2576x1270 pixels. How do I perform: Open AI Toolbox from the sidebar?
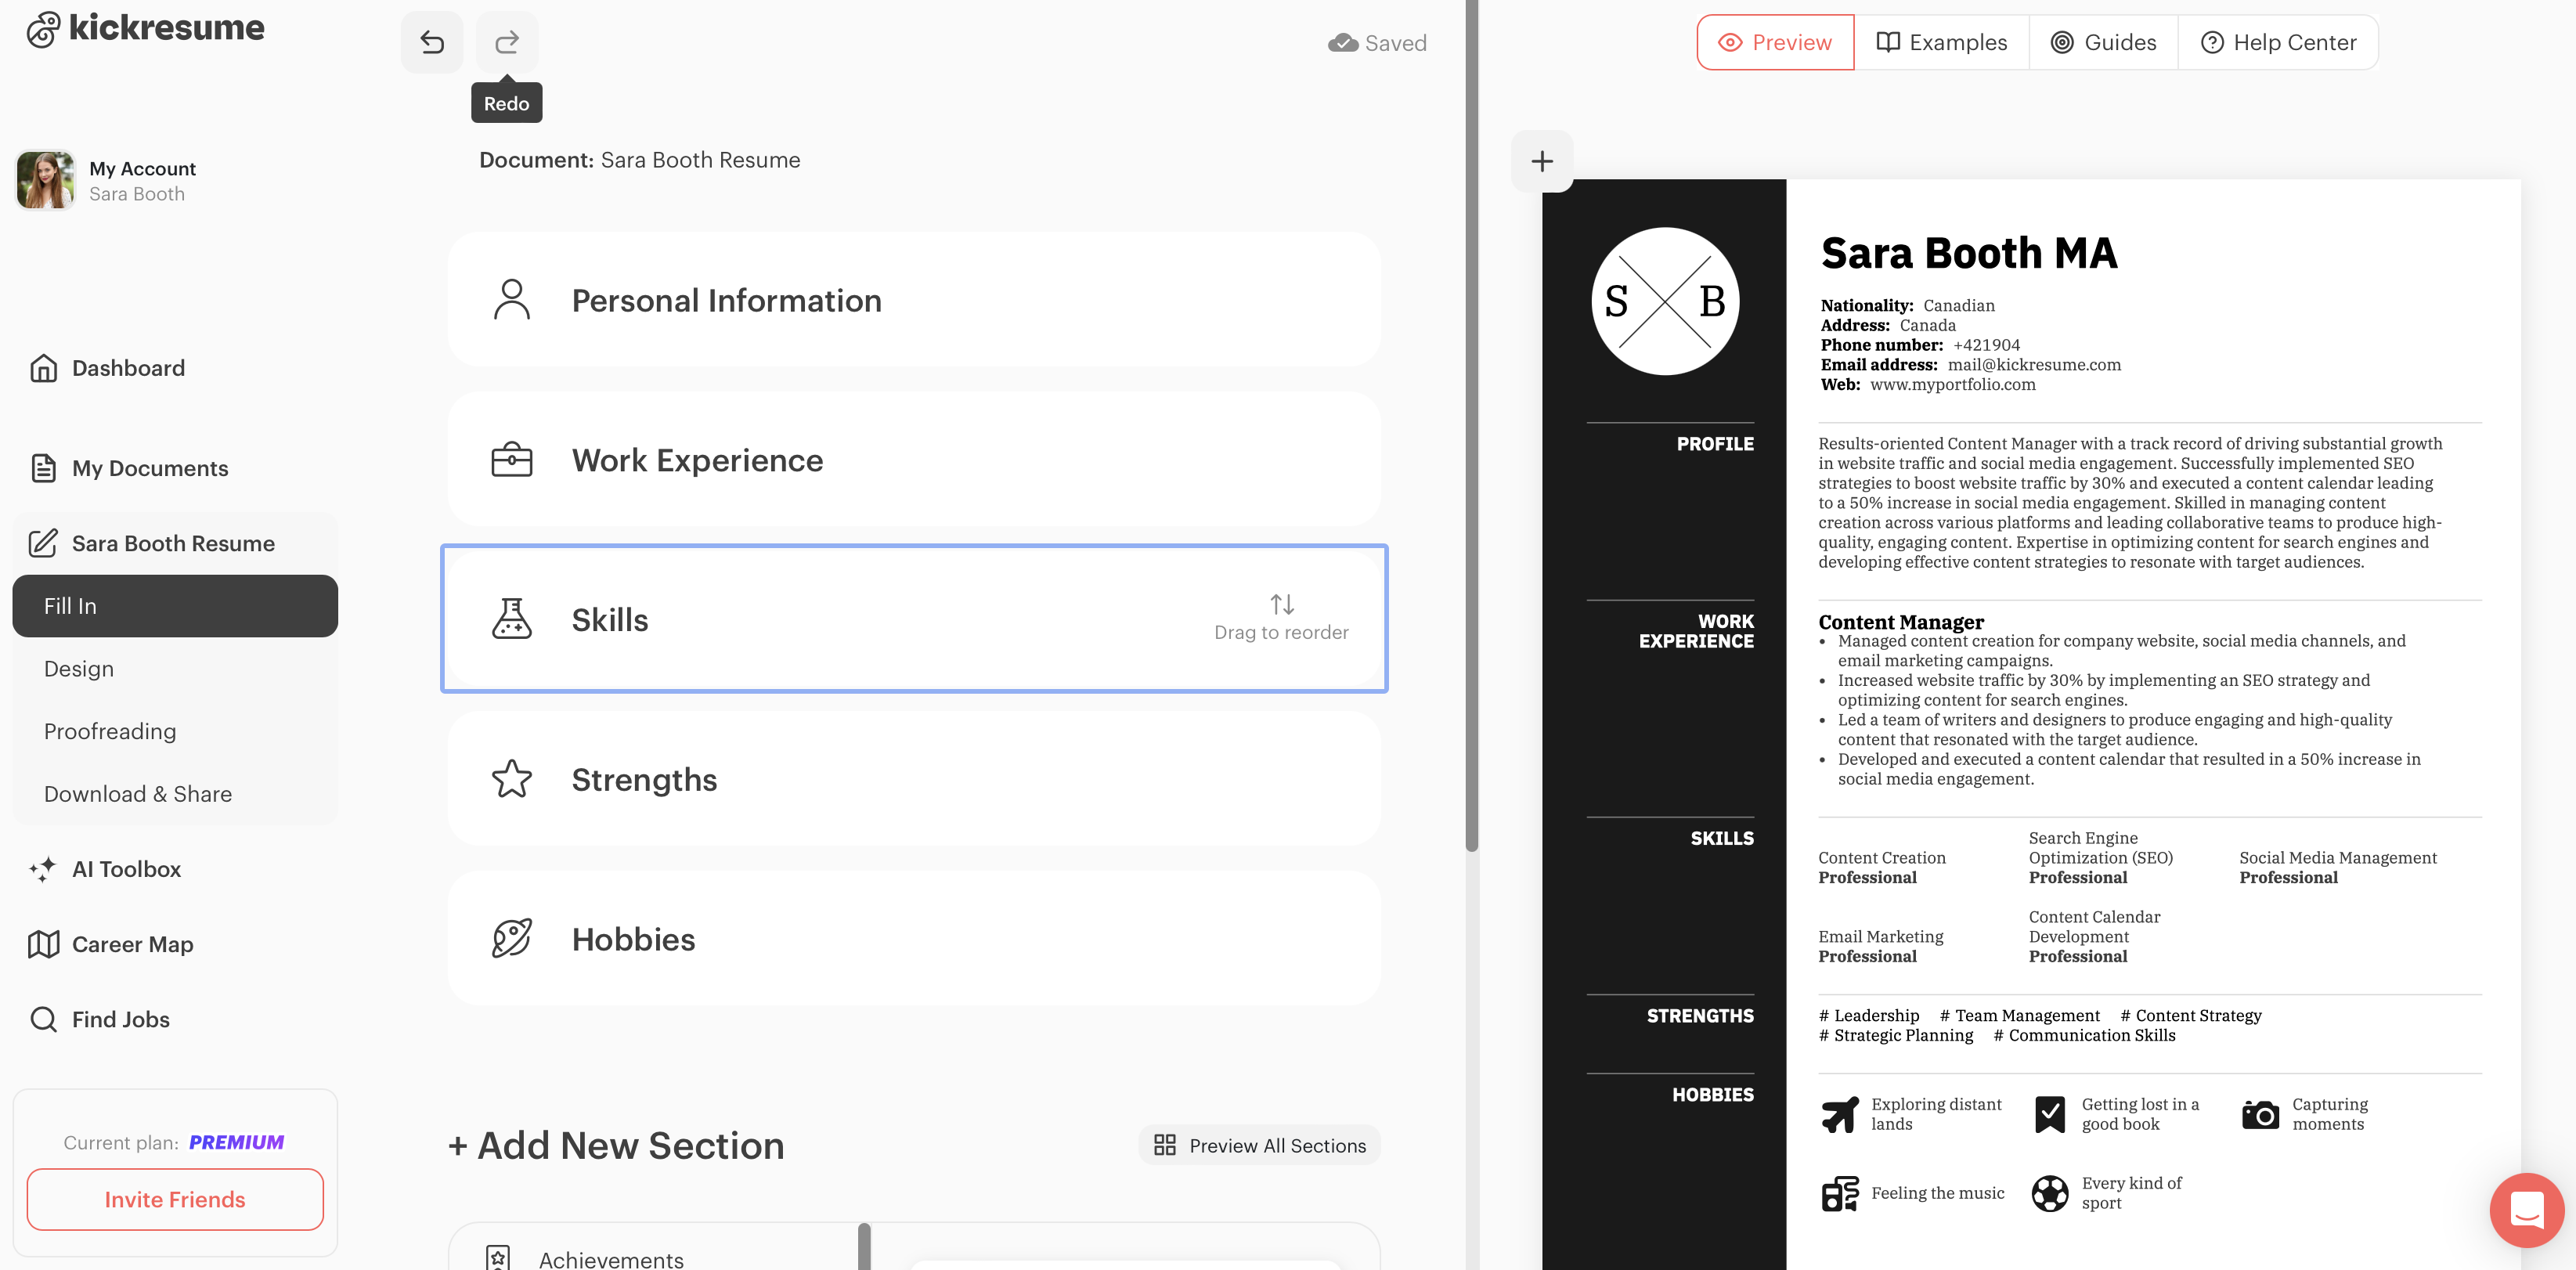click(126, 869)
